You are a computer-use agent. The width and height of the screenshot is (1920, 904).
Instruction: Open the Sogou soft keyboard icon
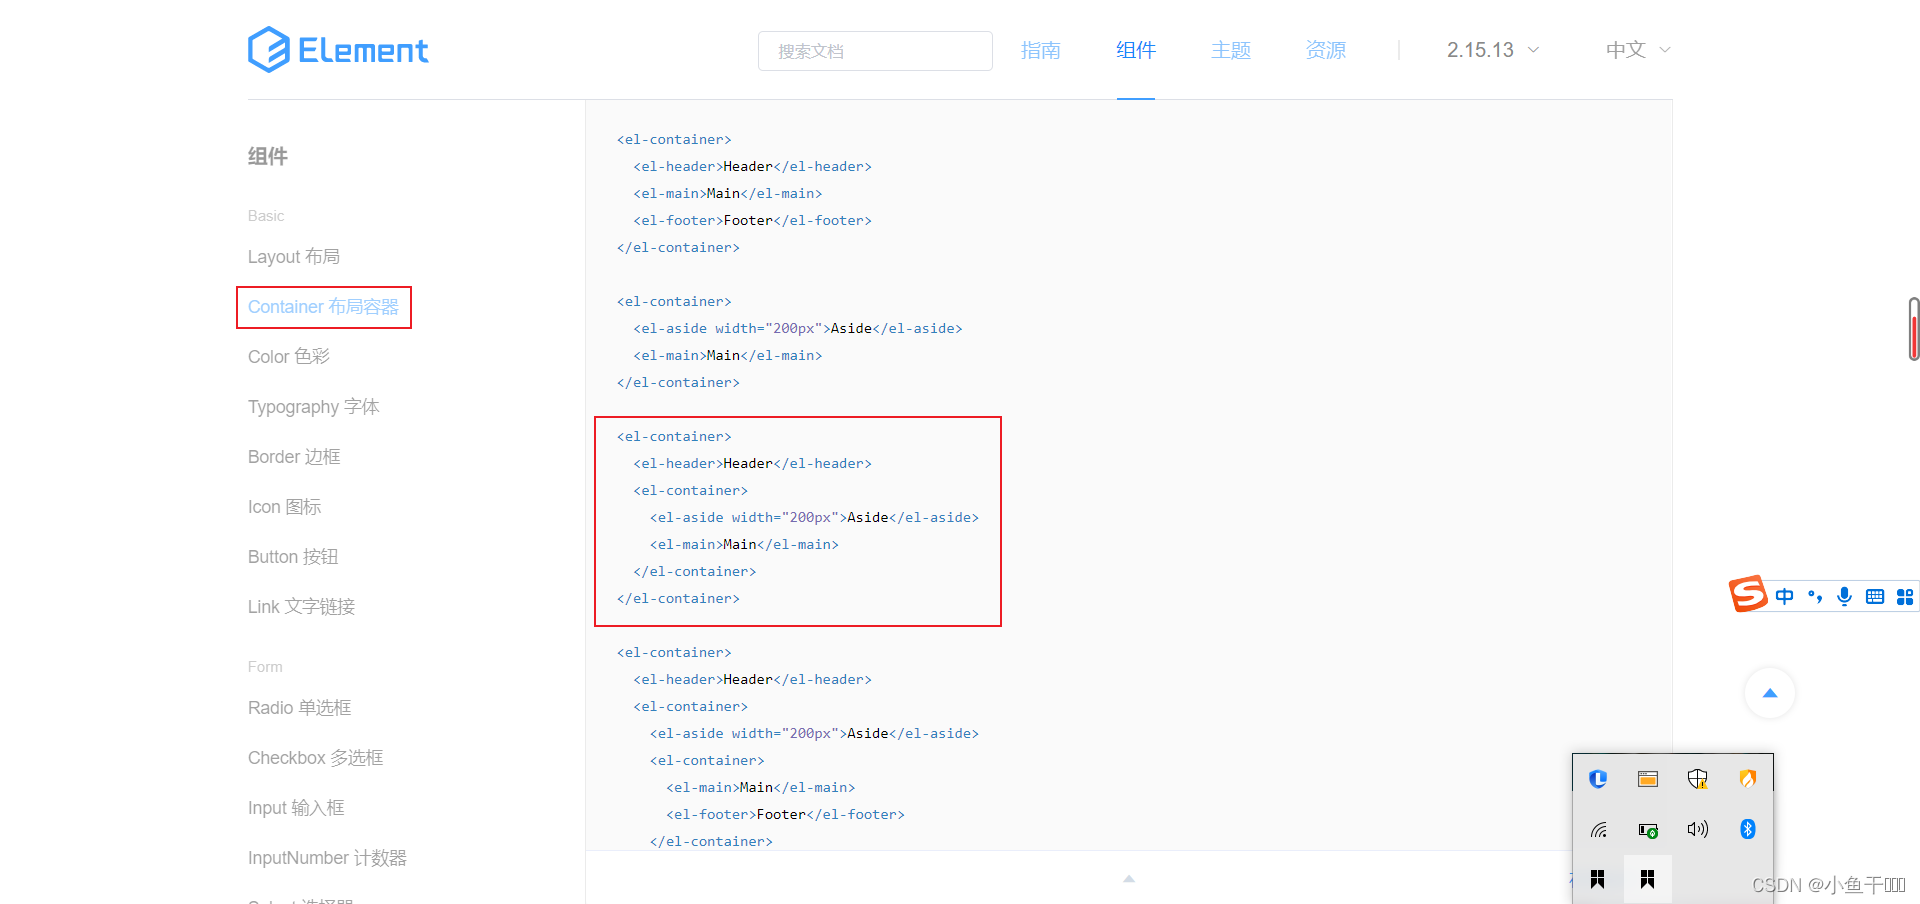(x=1875, y=597)
